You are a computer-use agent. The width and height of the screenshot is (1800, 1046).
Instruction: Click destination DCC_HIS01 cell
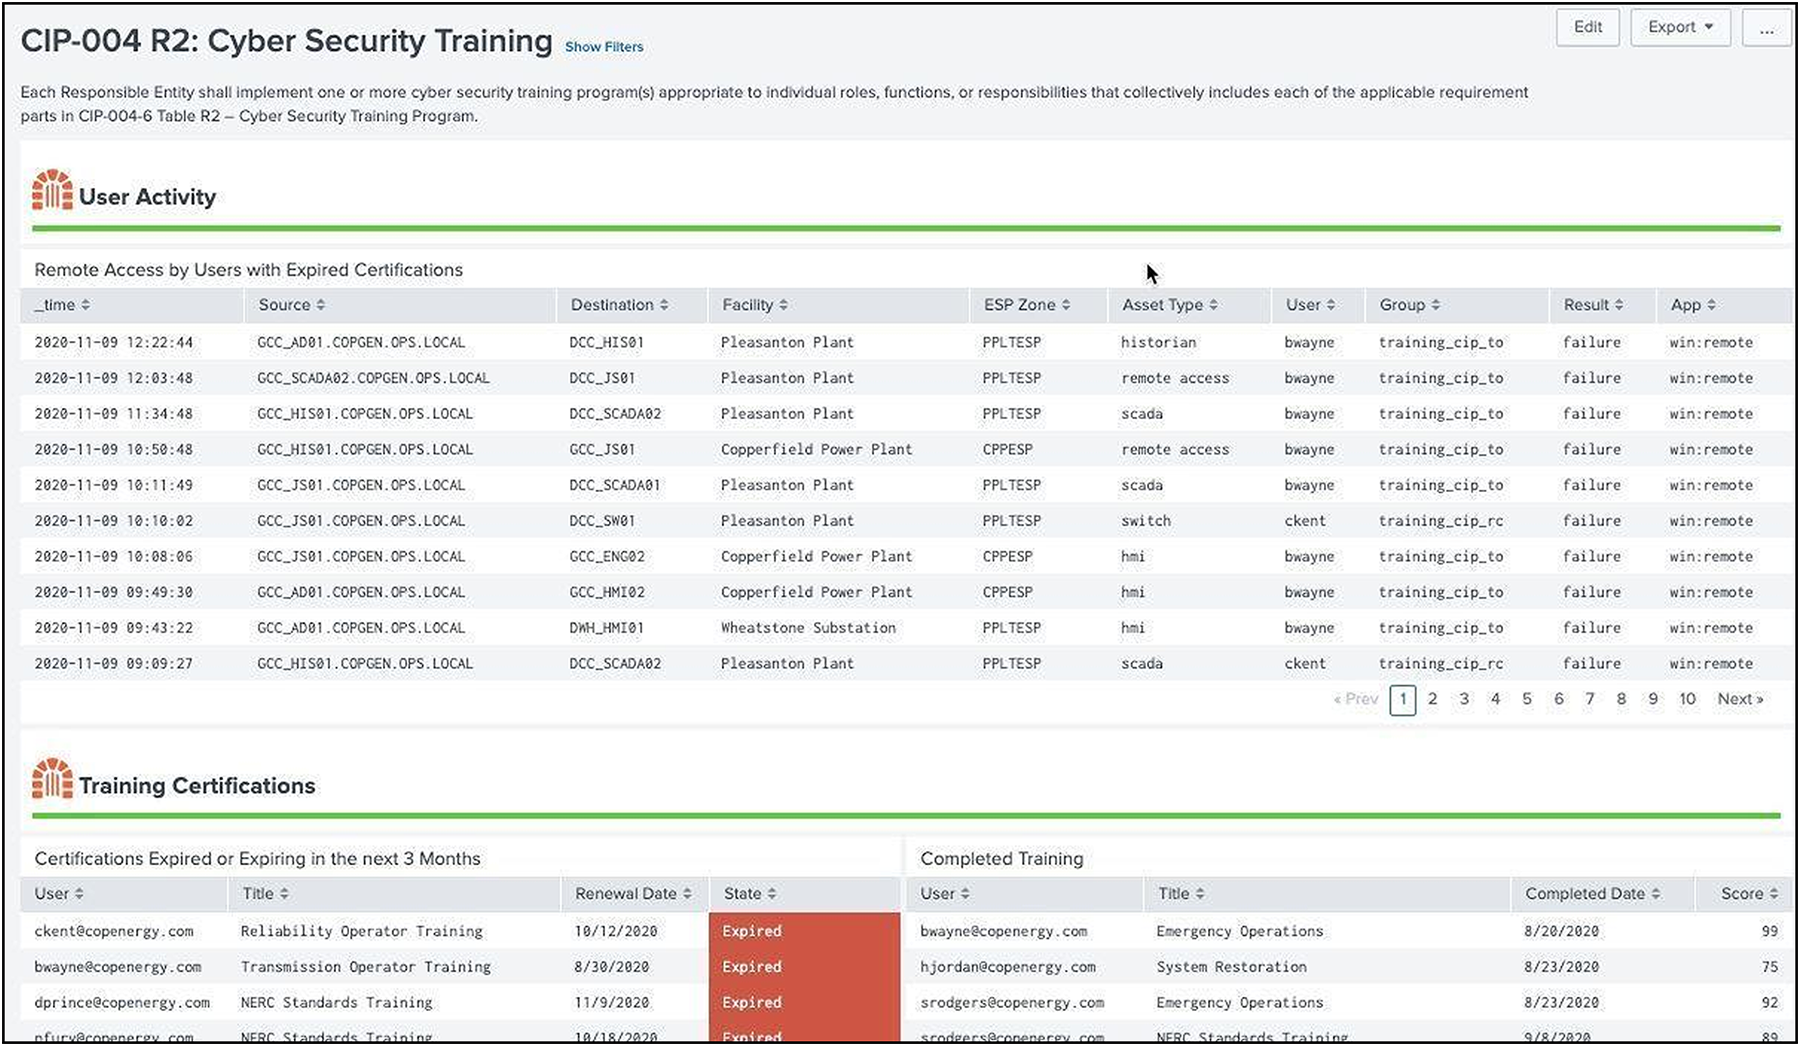click(606, 343)
